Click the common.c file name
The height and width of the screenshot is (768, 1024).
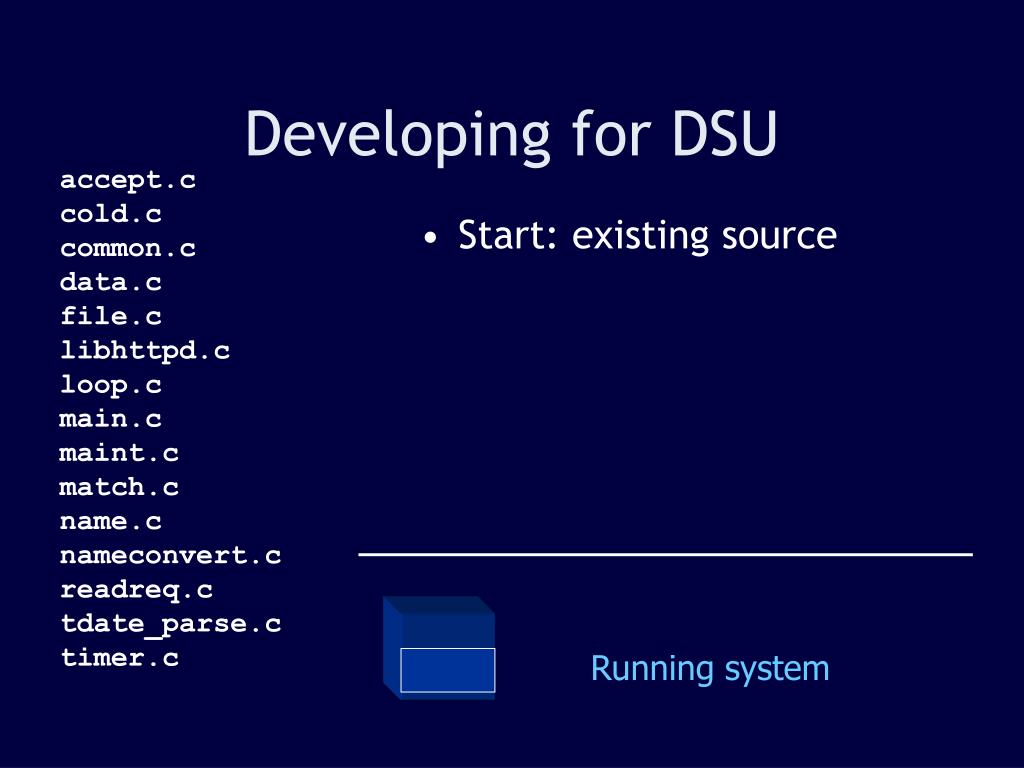click(128, 248)
